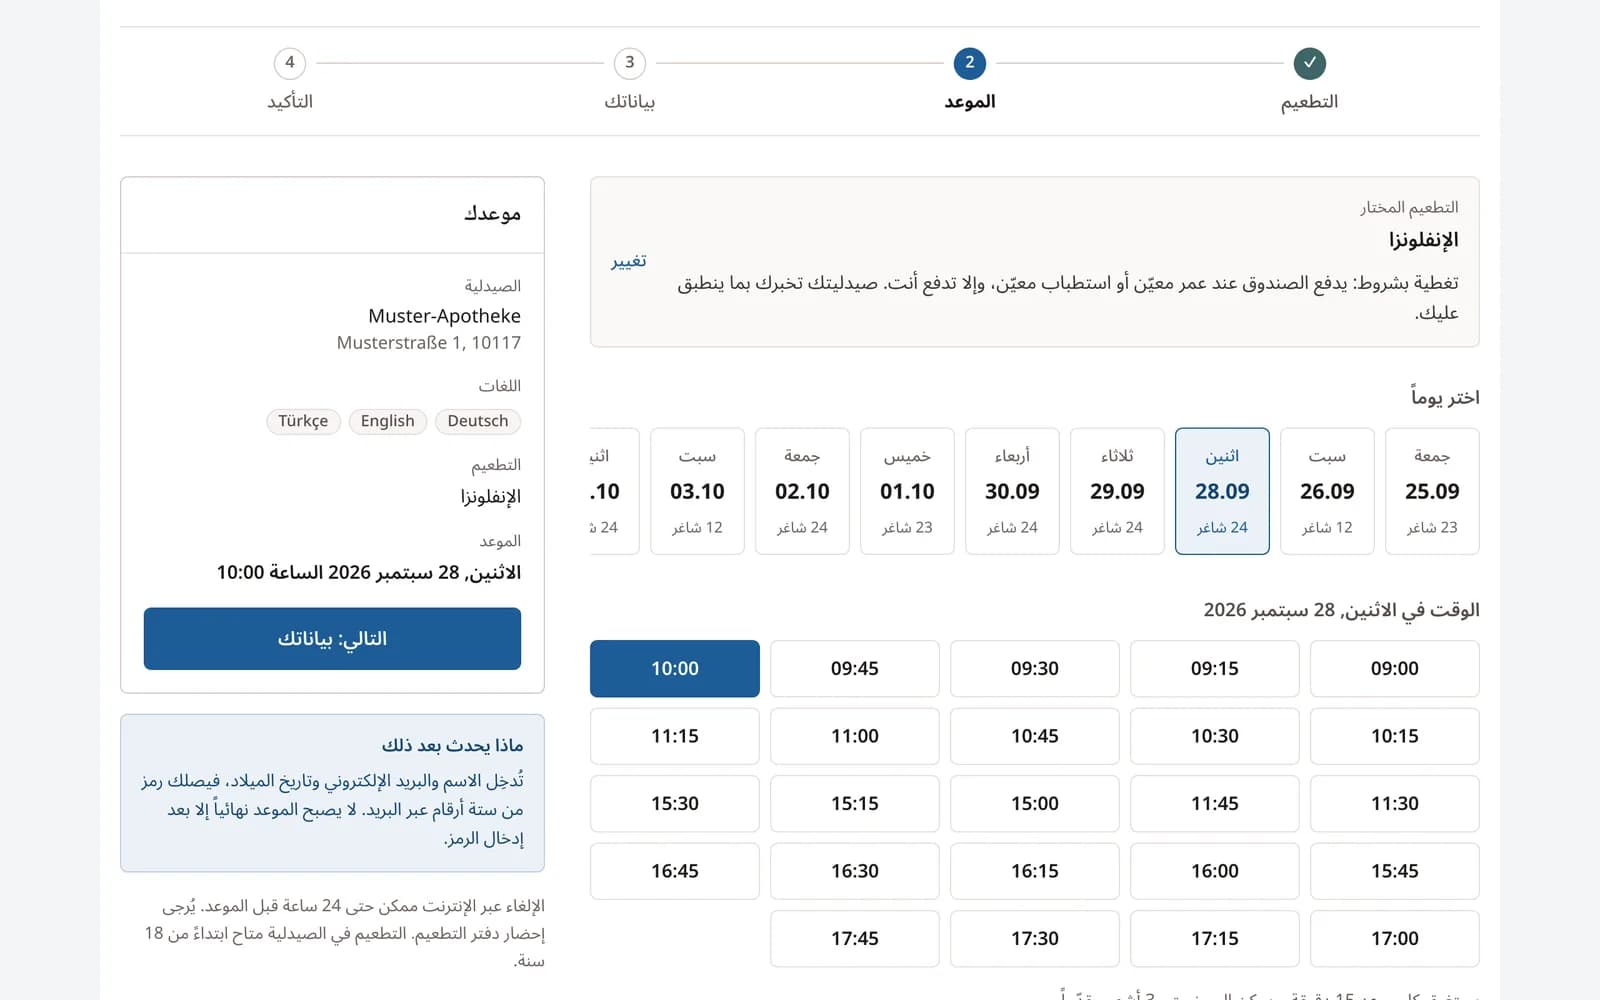
Task: Select the day Saturday 03.10
Action: coord(697,491)
